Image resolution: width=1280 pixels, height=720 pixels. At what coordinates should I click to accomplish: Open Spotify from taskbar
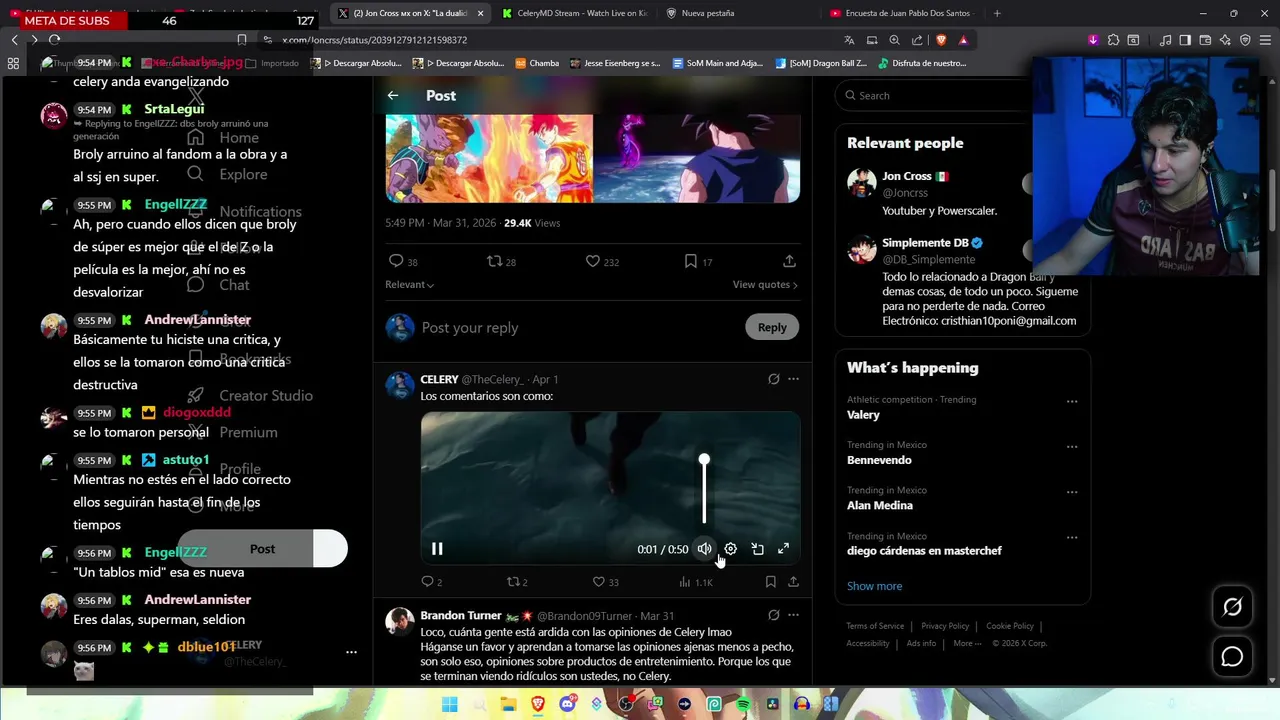click(743, 704)
